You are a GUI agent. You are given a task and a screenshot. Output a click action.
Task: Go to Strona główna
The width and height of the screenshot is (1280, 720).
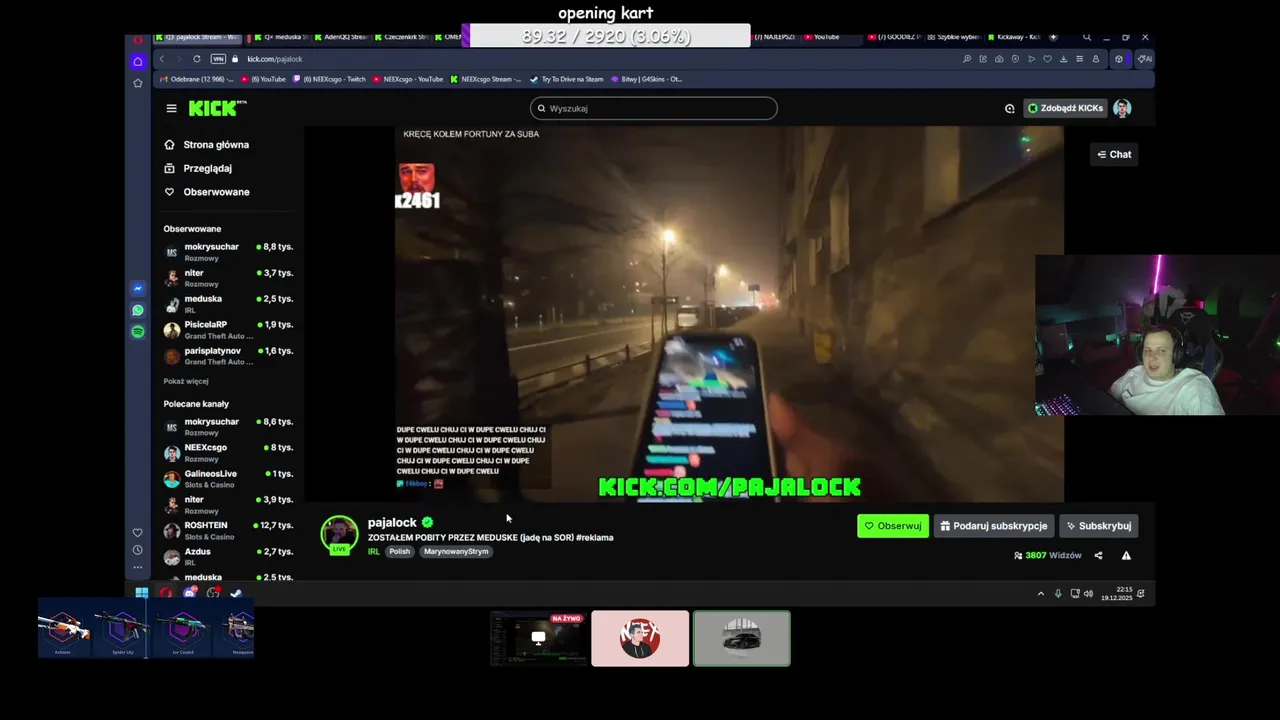[x=207, y=145]
